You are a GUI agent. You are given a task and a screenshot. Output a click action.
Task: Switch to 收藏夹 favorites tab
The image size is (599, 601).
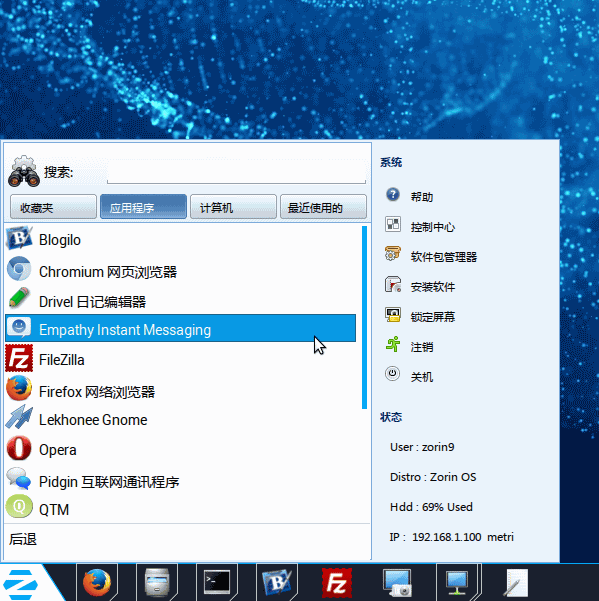tap(53, 207)
